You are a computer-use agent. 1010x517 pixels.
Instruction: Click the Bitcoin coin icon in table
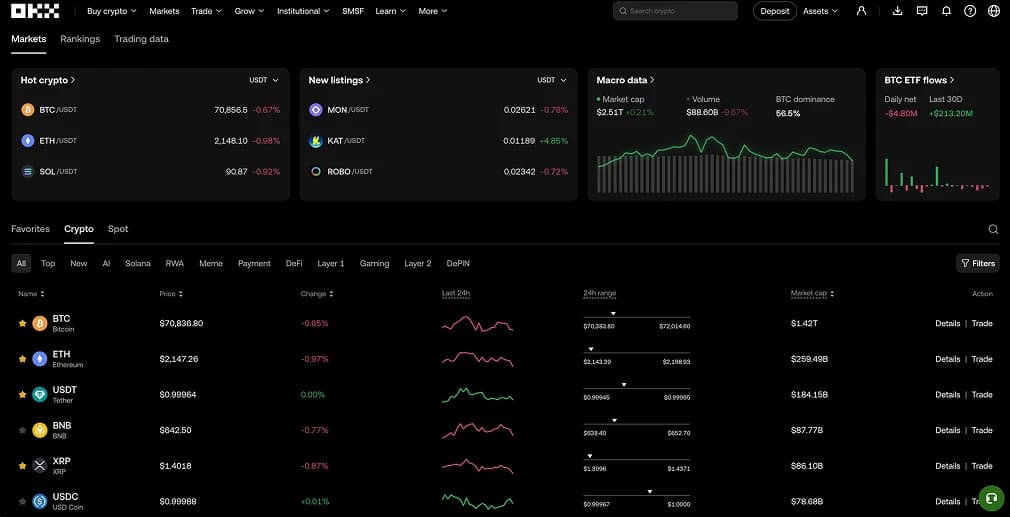pyautogui.click(x=40, y=323)
